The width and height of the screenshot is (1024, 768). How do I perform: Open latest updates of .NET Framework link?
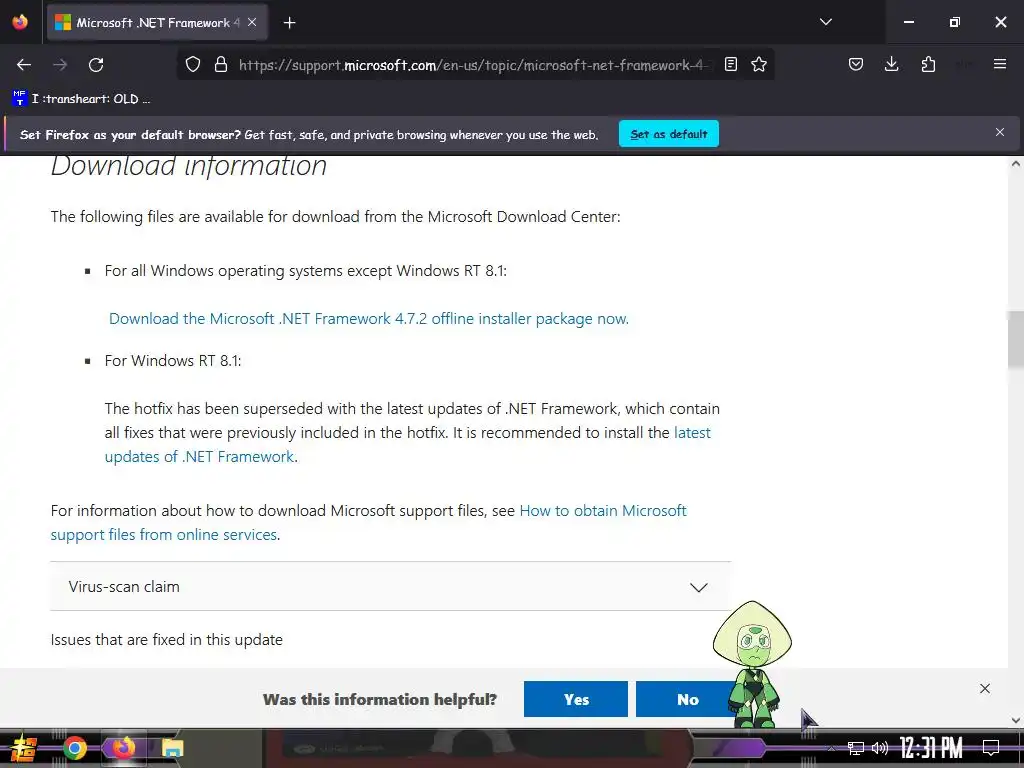408,445
